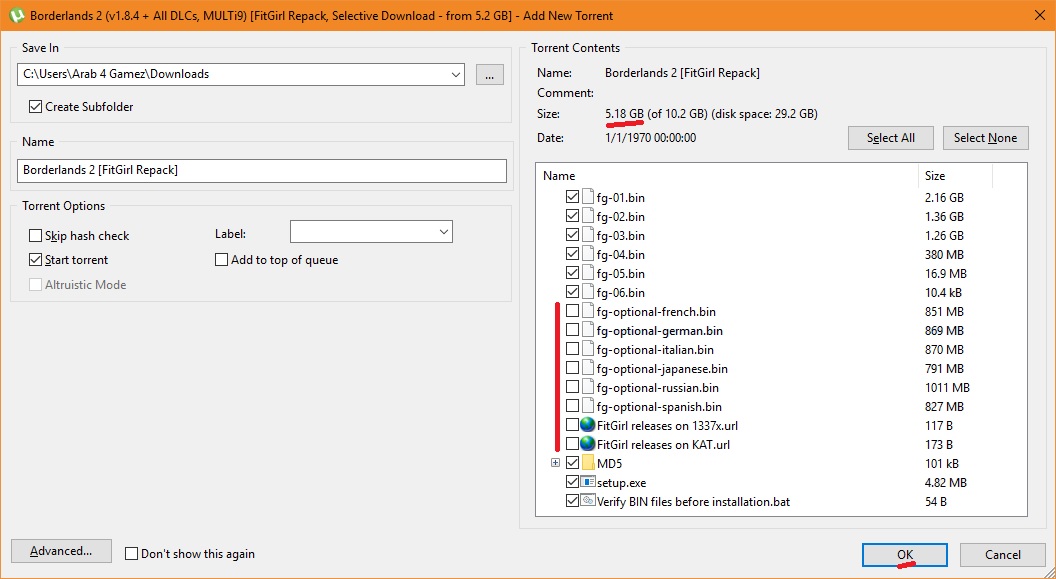Click the uTorrent logo in title bar
Screen dimensions: 1056x579
(x=15, y=14)
